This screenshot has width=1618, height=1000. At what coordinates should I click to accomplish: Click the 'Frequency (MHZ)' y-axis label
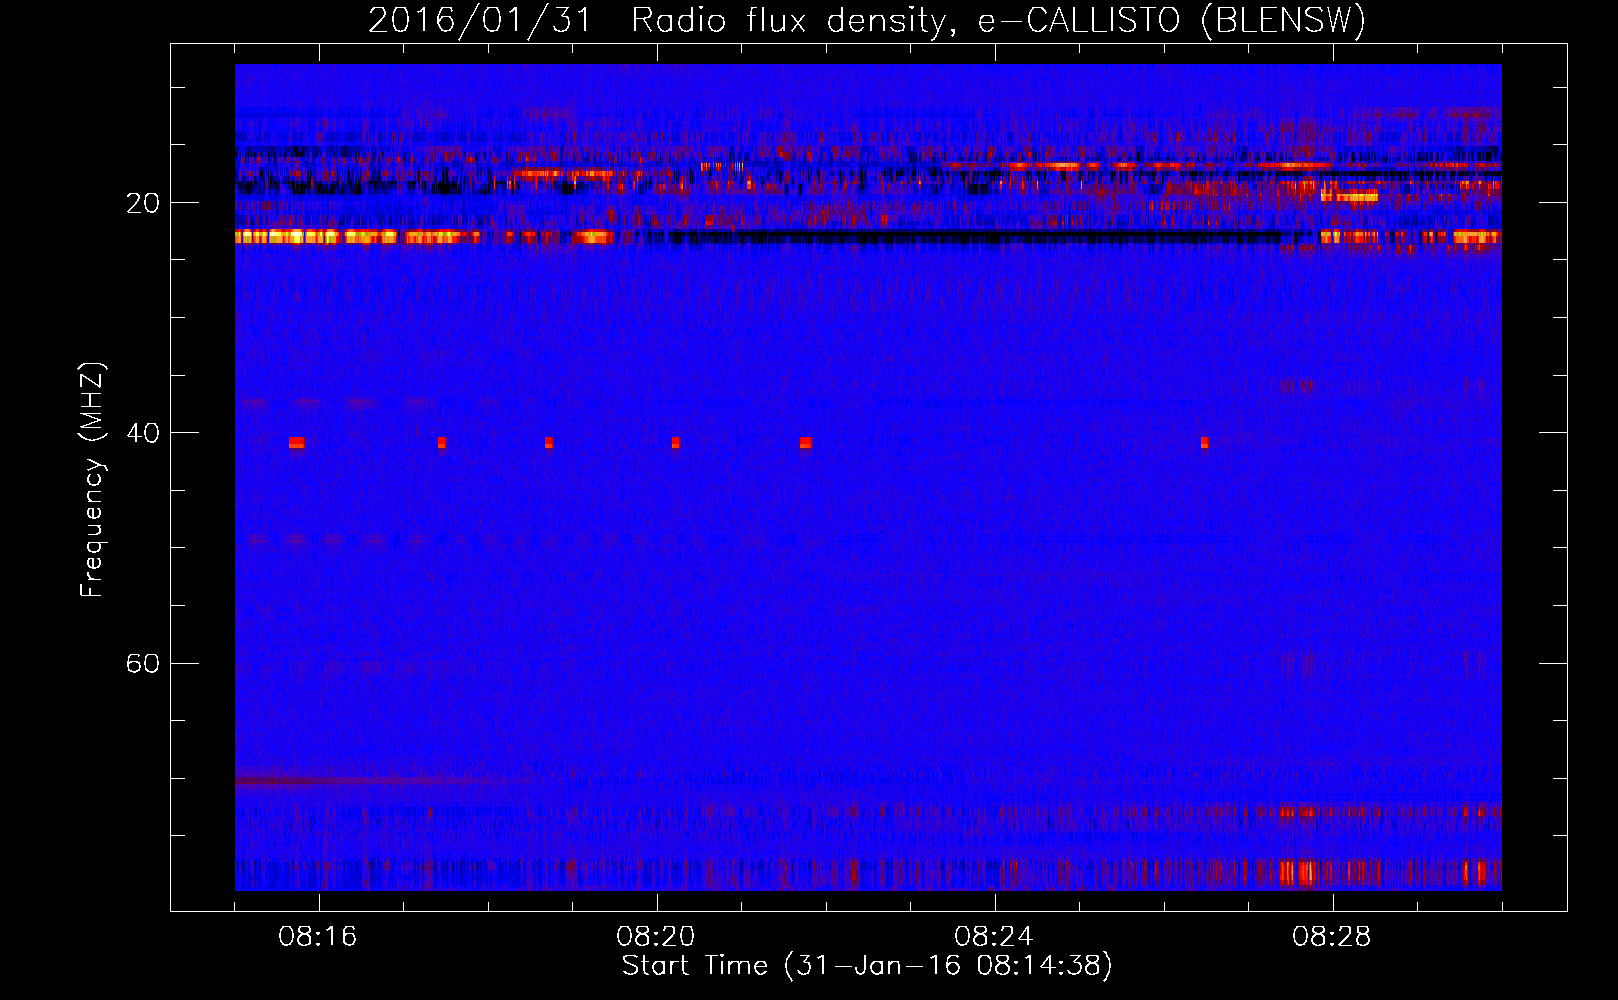click(92, 480)
